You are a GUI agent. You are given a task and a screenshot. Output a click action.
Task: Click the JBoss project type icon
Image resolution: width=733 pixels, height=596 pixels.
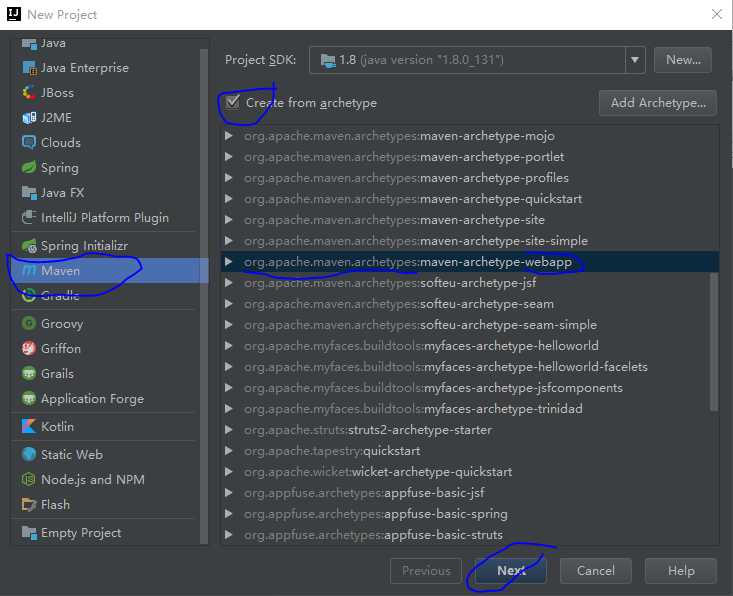29,93
